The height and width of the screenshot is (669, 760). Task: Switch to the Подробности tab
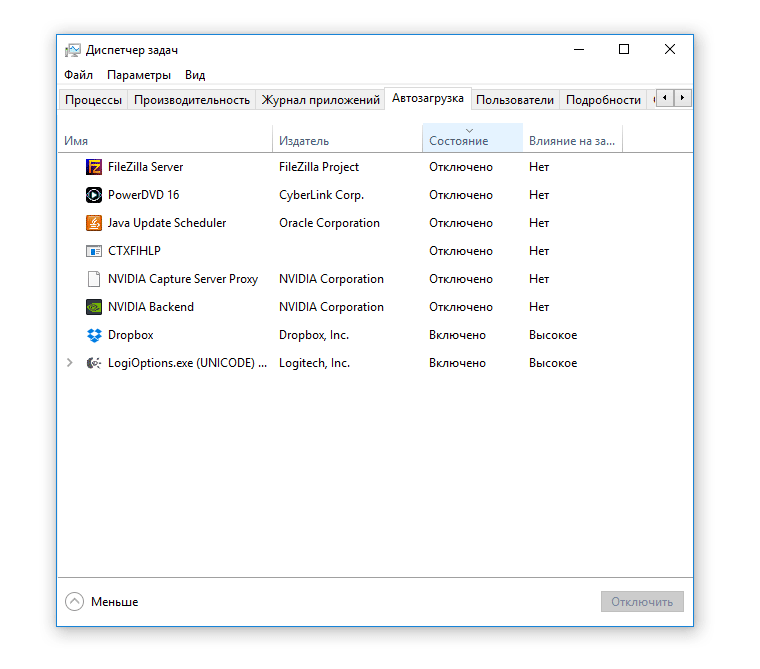603,100
